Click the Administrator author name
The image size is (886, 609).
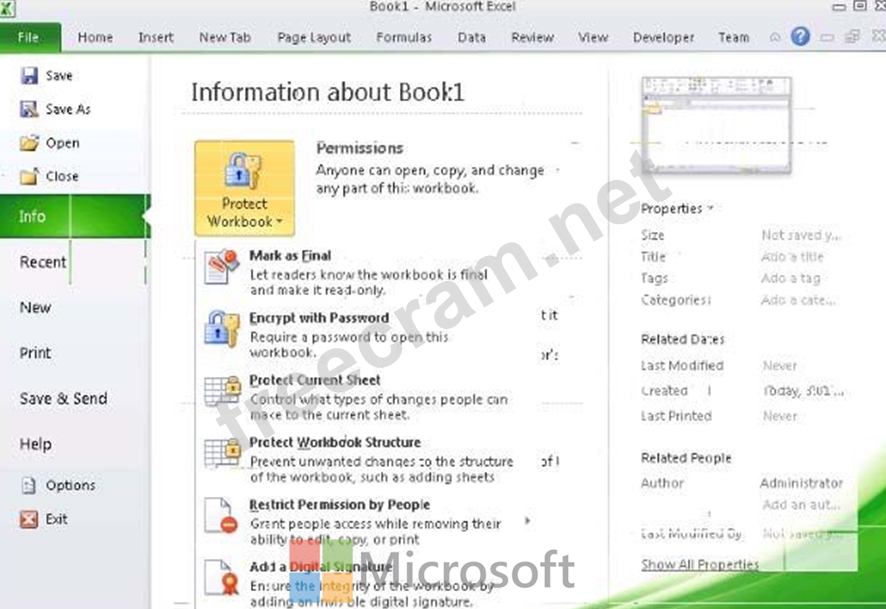click(x=801, y=483)
